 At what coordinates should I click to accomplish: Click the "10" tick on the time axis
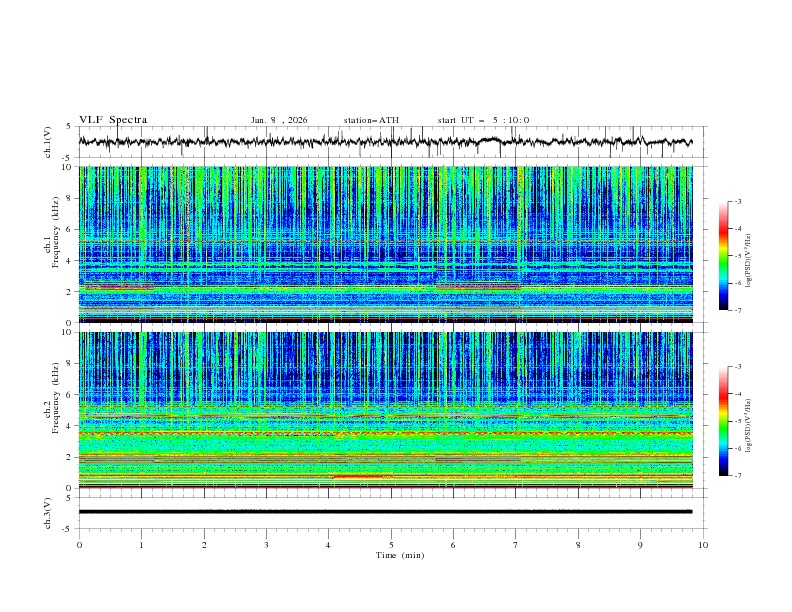click(703, 545)
